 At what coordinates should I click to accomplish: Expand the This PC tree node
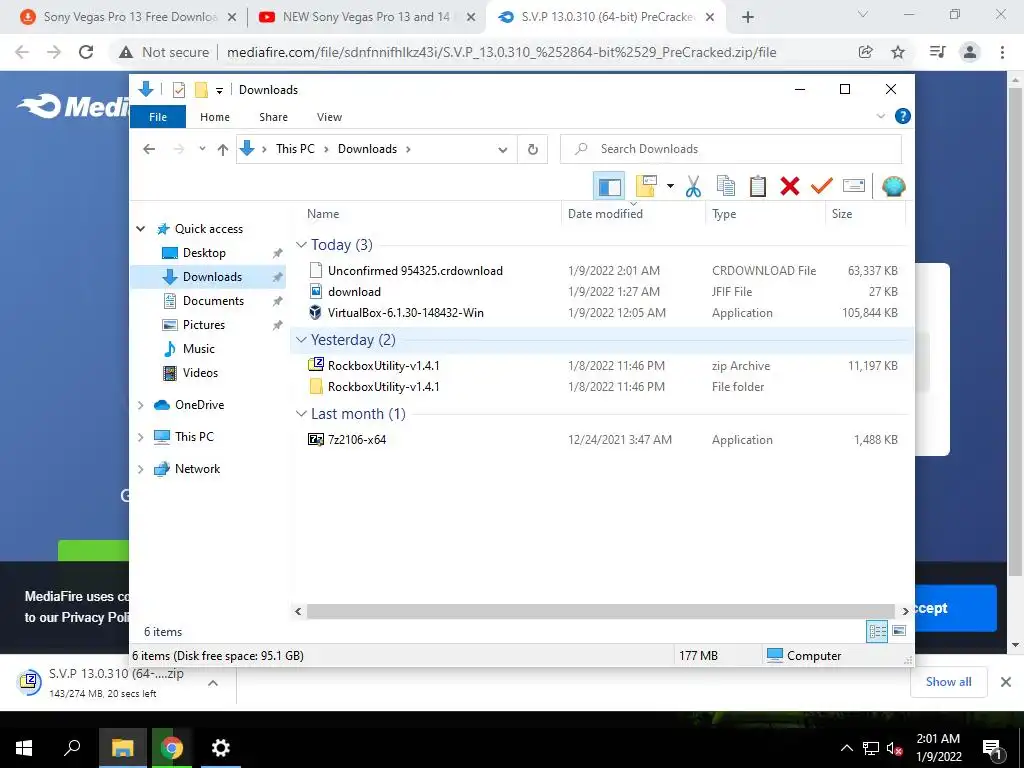point(140,437)
